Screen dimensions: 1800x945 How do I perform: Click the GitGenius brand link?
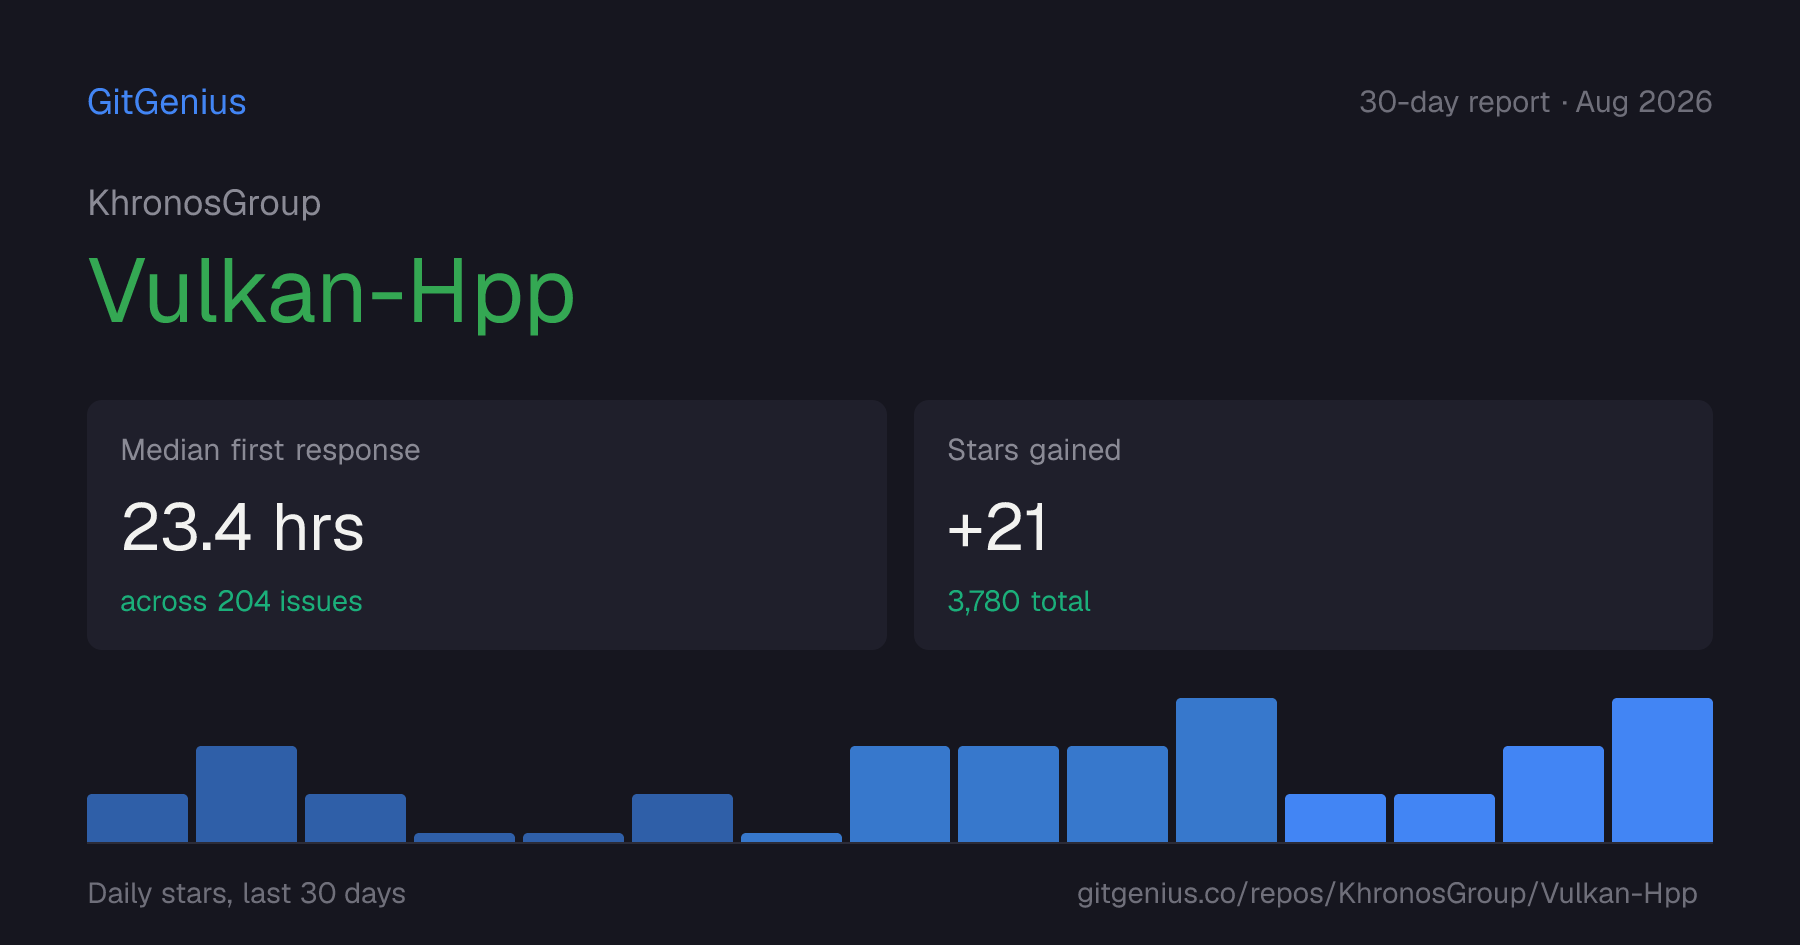pos(167,102)
